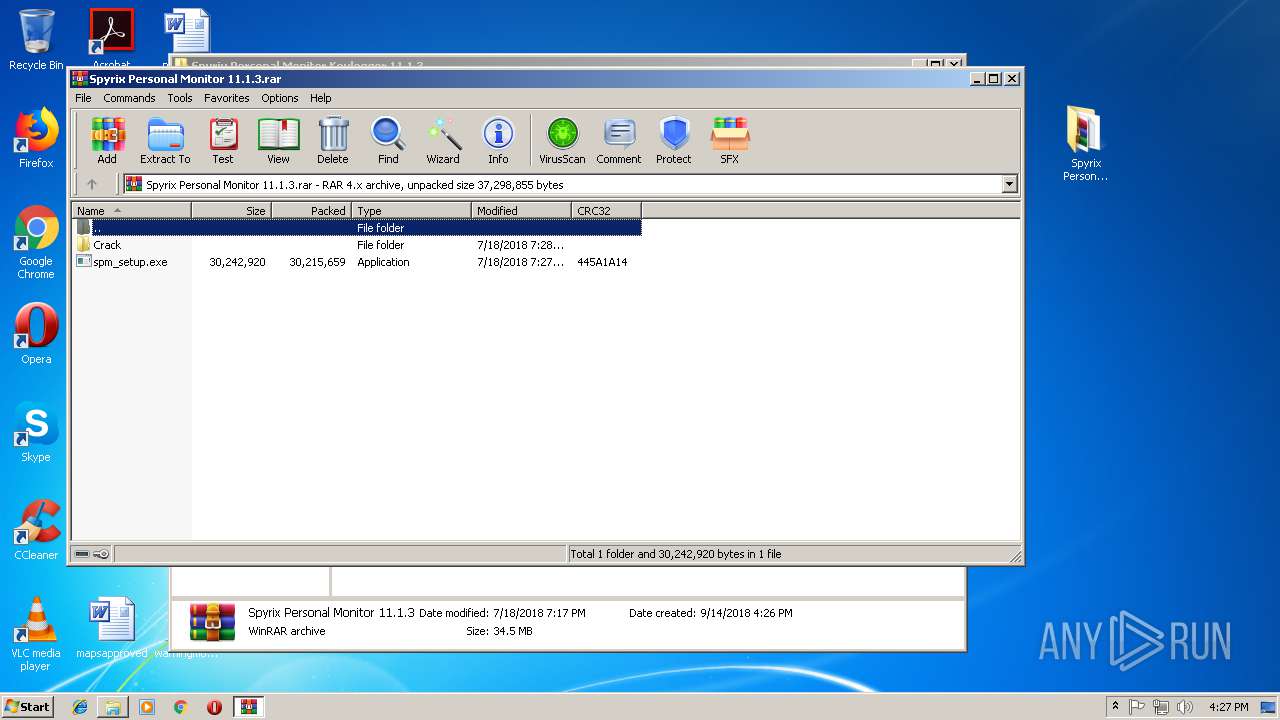Screen dimensions: 1280x720
Task: Open mapsapproved Word document on desktop
Action: (111, 629)
